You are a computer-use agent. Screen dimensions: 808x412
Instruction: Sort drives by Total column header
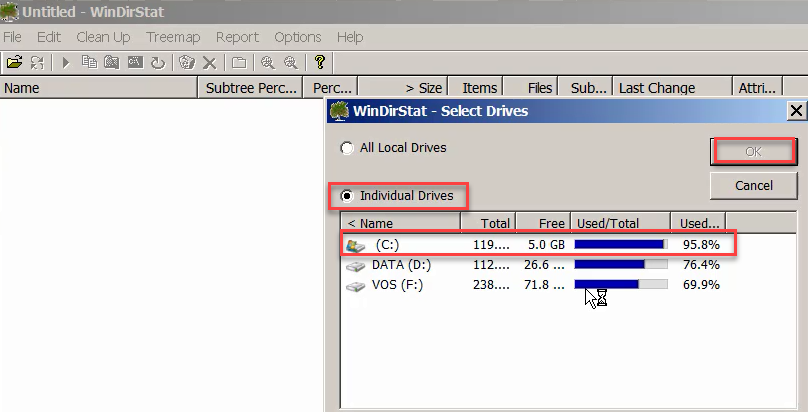click(x=489, y=223)
